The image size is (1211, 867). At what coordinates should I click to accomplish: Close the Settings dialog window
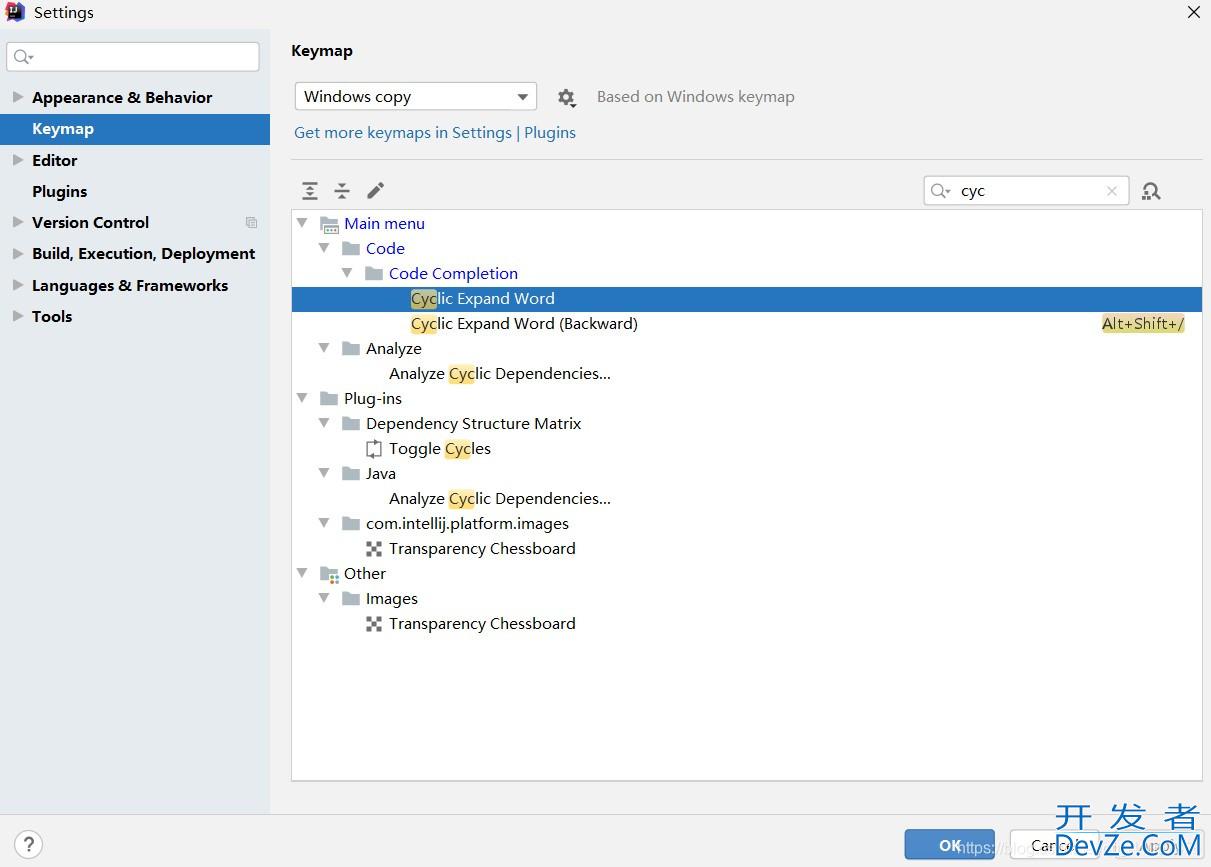[1193, 13]
